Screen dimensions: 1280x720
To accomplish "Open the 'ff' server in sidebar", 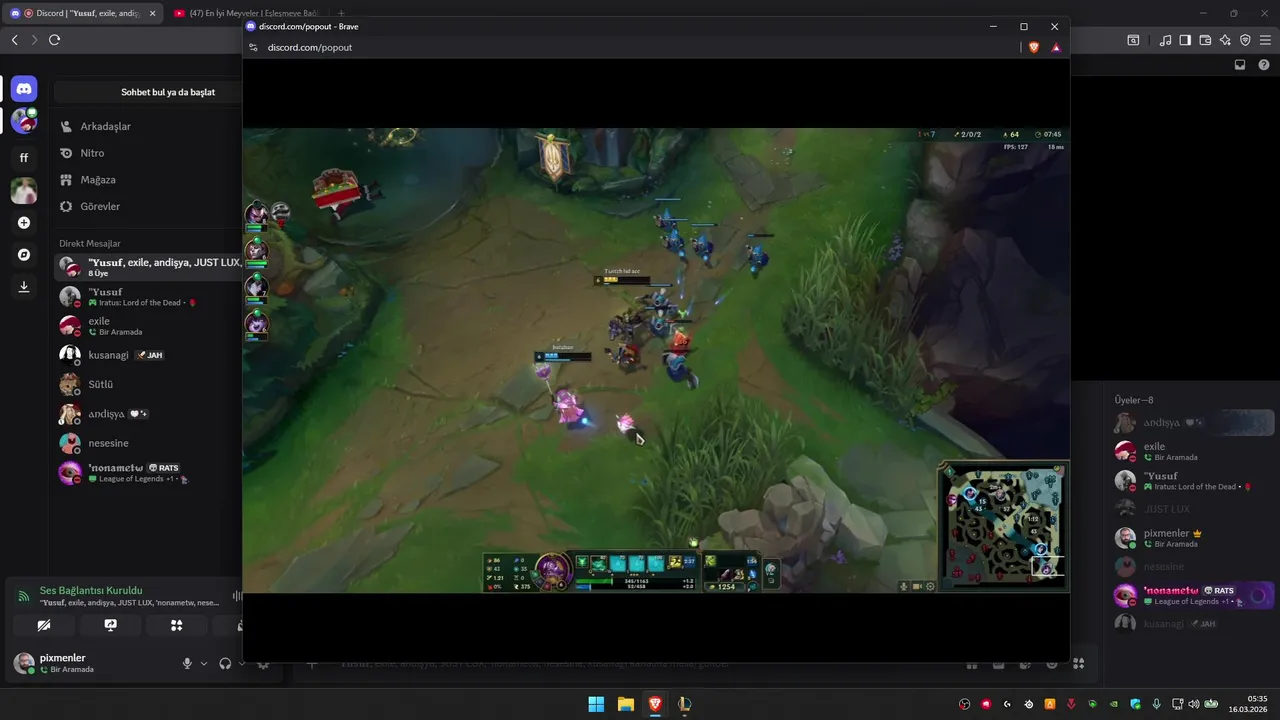I will (24, 157).
